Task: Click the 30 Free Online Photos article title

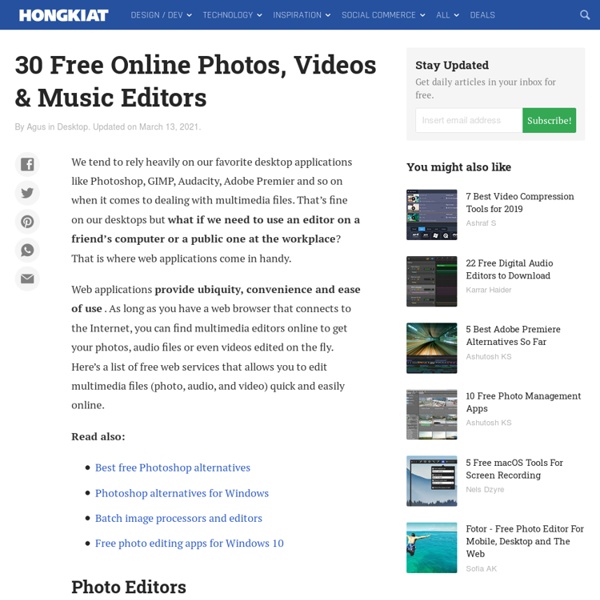Action: [195, 81]
